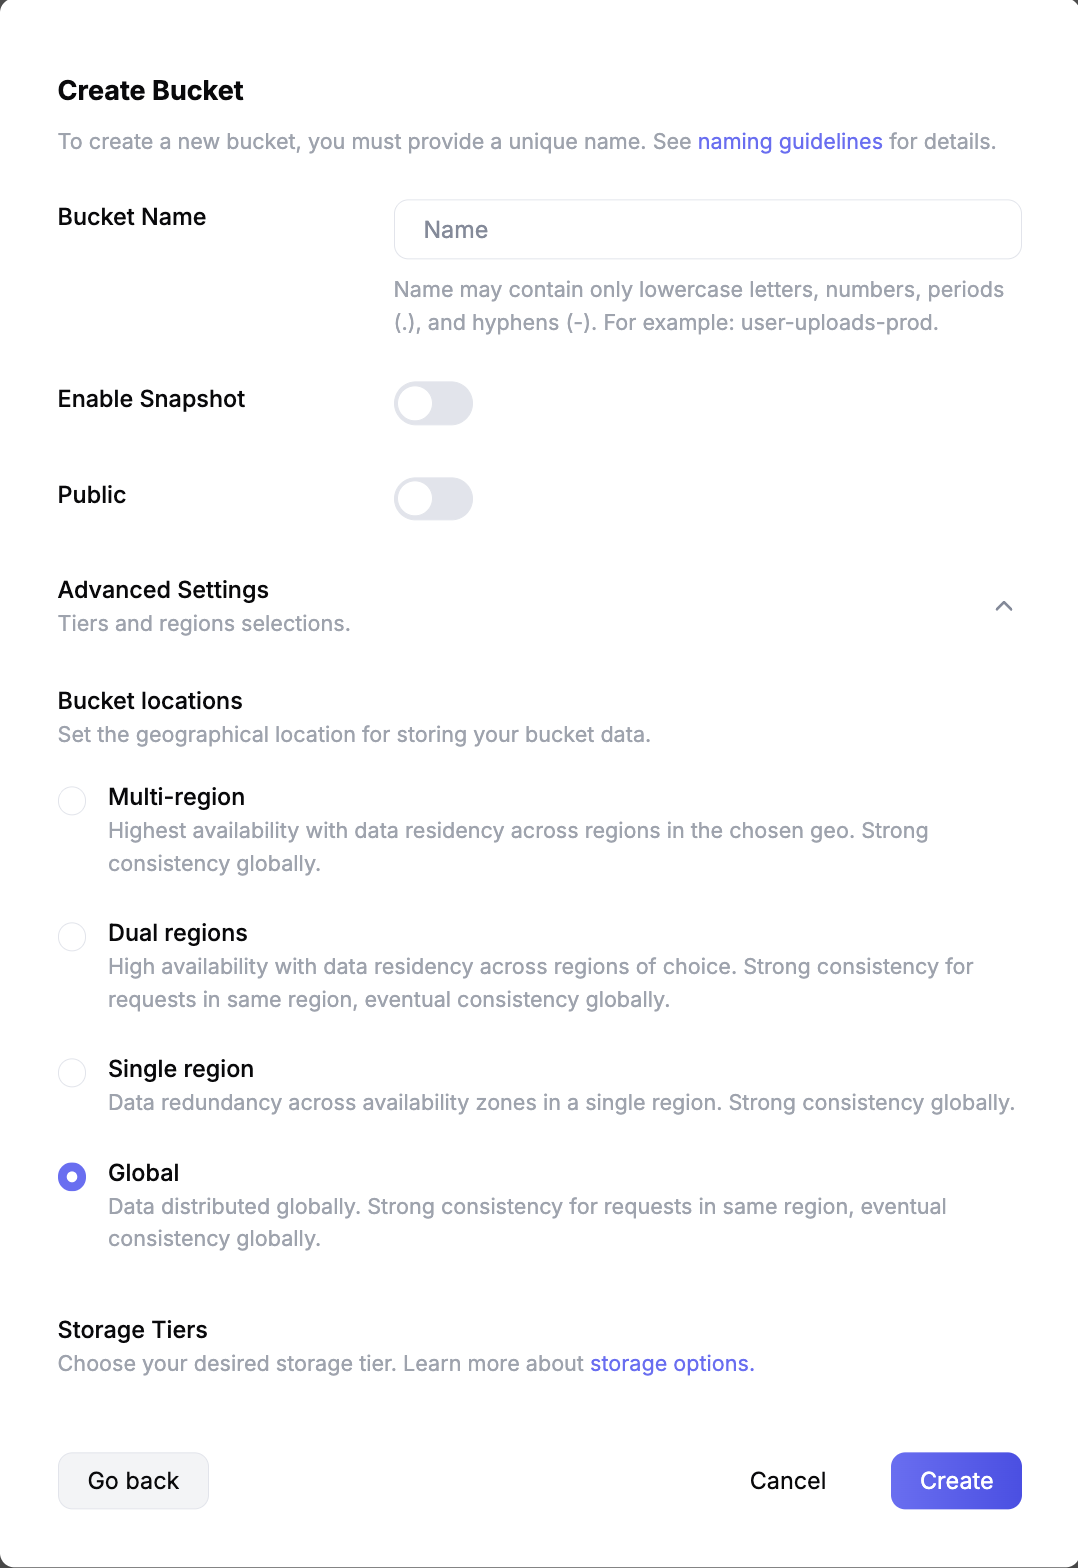The image size is (1078, 1568).
Task: Toggle the Enable Snapshot switch
Action: [433, 403]
